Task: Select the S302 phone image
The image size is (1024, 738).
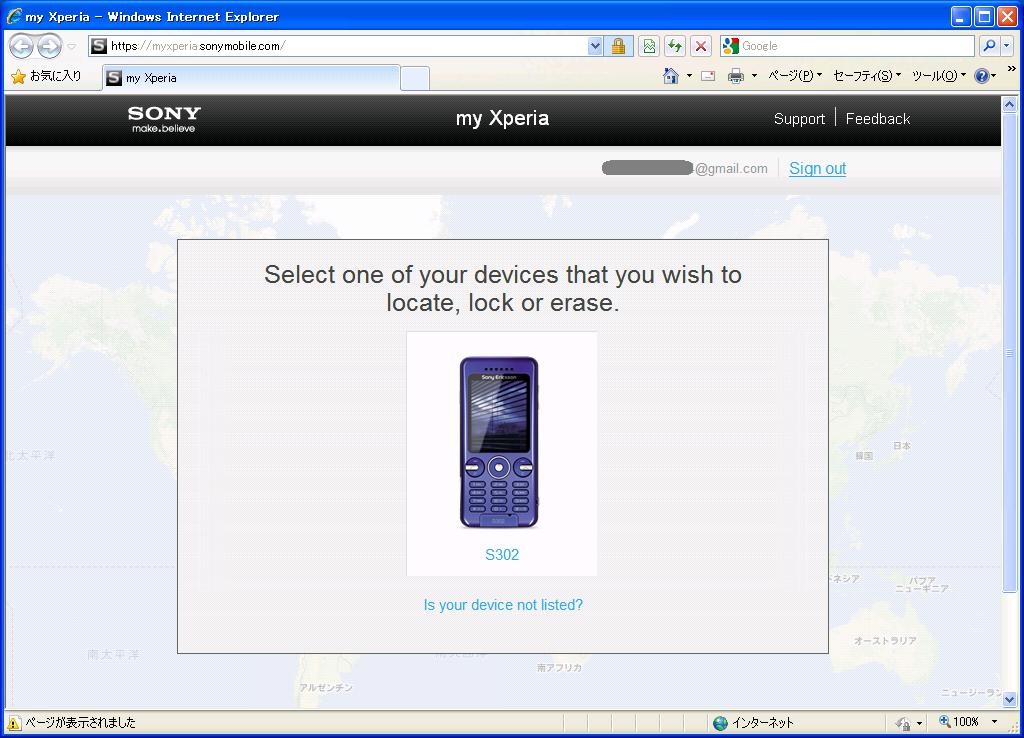Action: (x=499, y=442)
